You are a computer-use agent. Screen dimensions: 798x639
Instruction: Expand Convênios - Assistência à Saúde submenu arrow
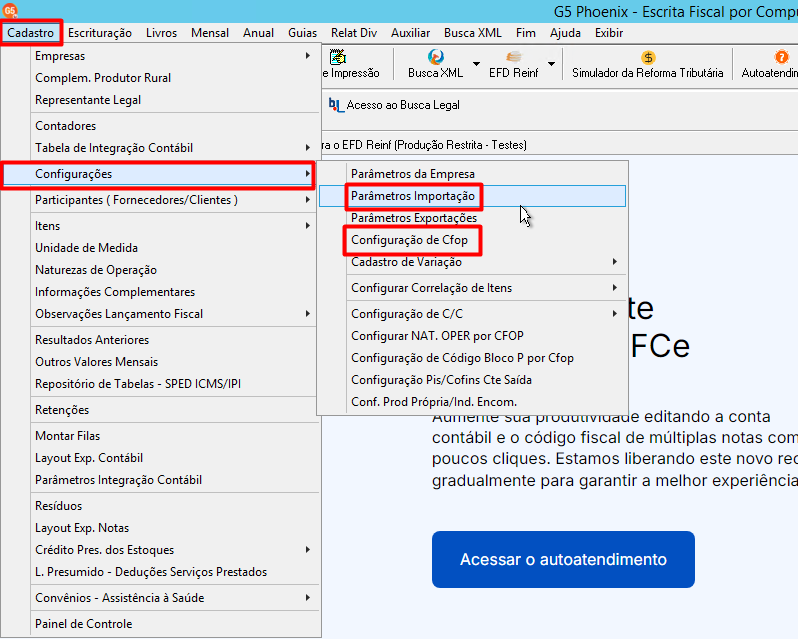[308, 597]
